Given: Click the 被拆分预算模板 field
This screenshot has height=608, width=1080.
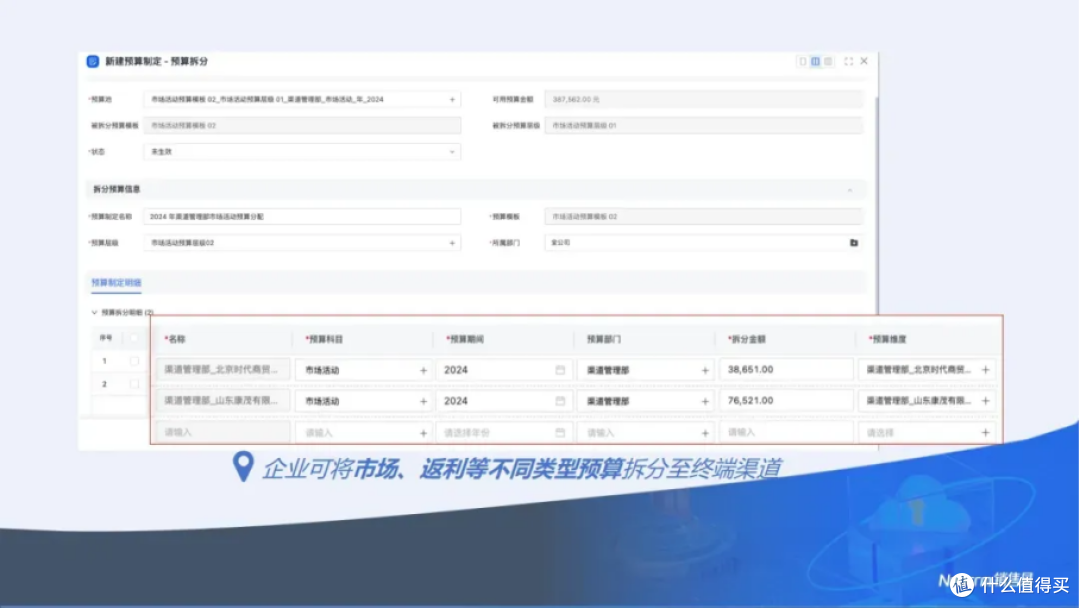Looking at the screenshot, I should (x=302, y=125).
